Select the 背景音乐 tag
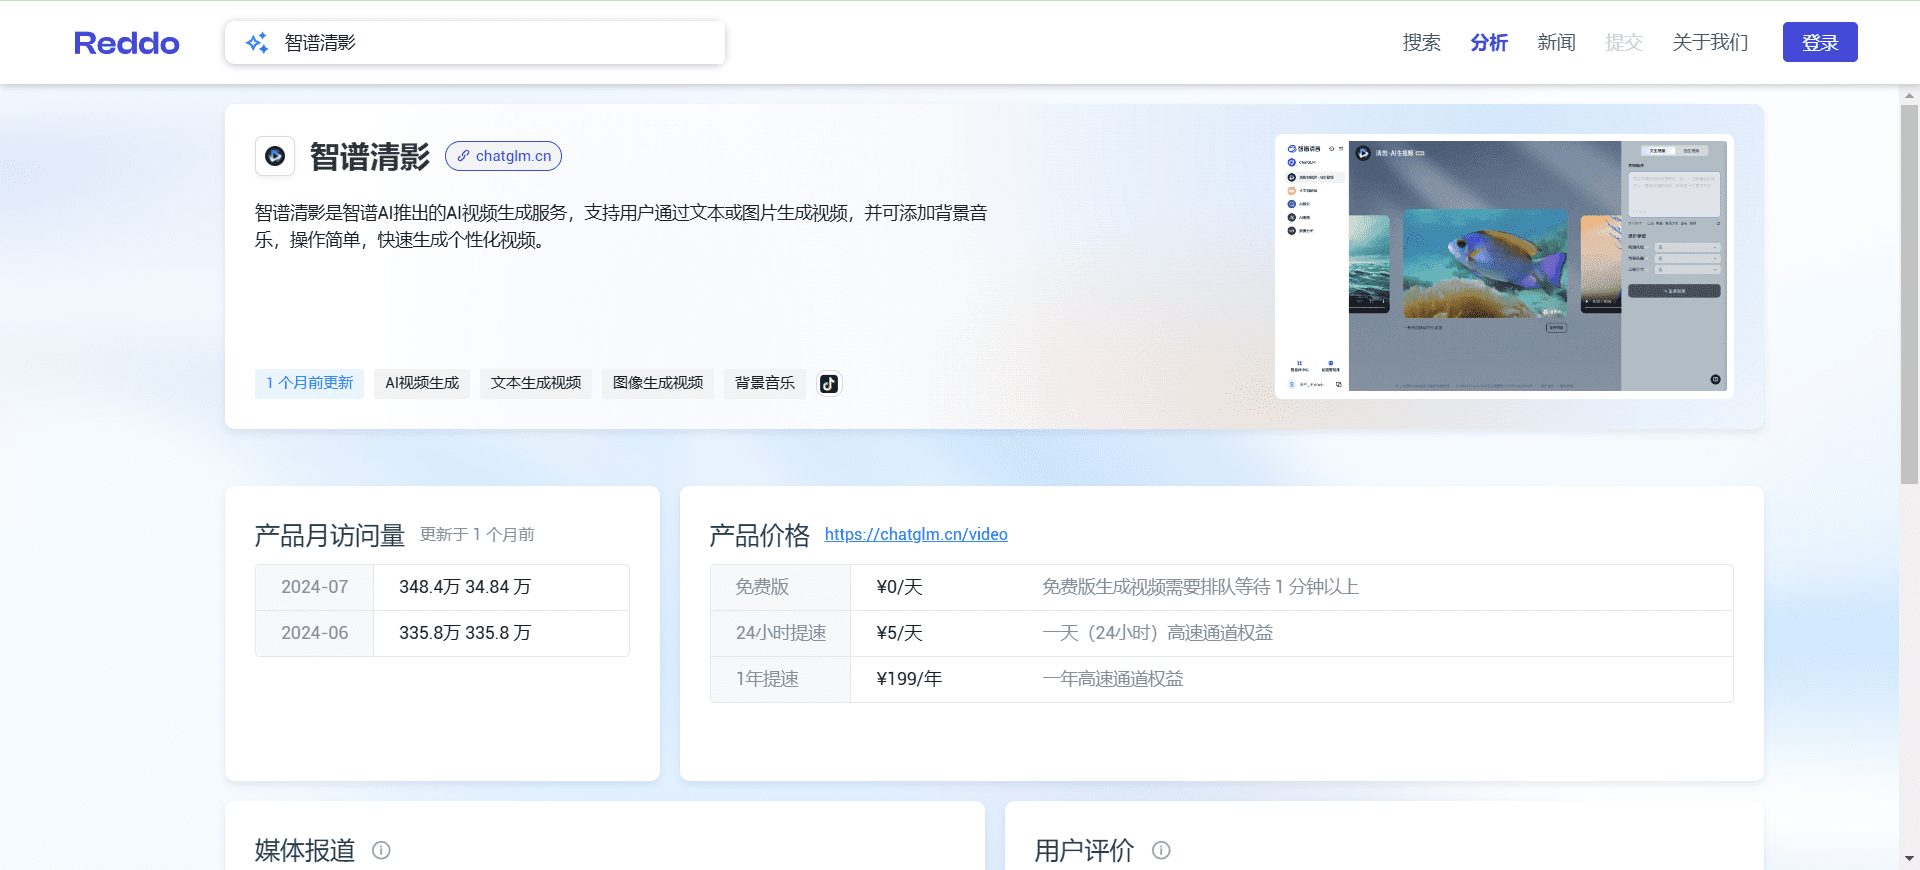Viewport: 1920px width, 870px height. [765, 383]
